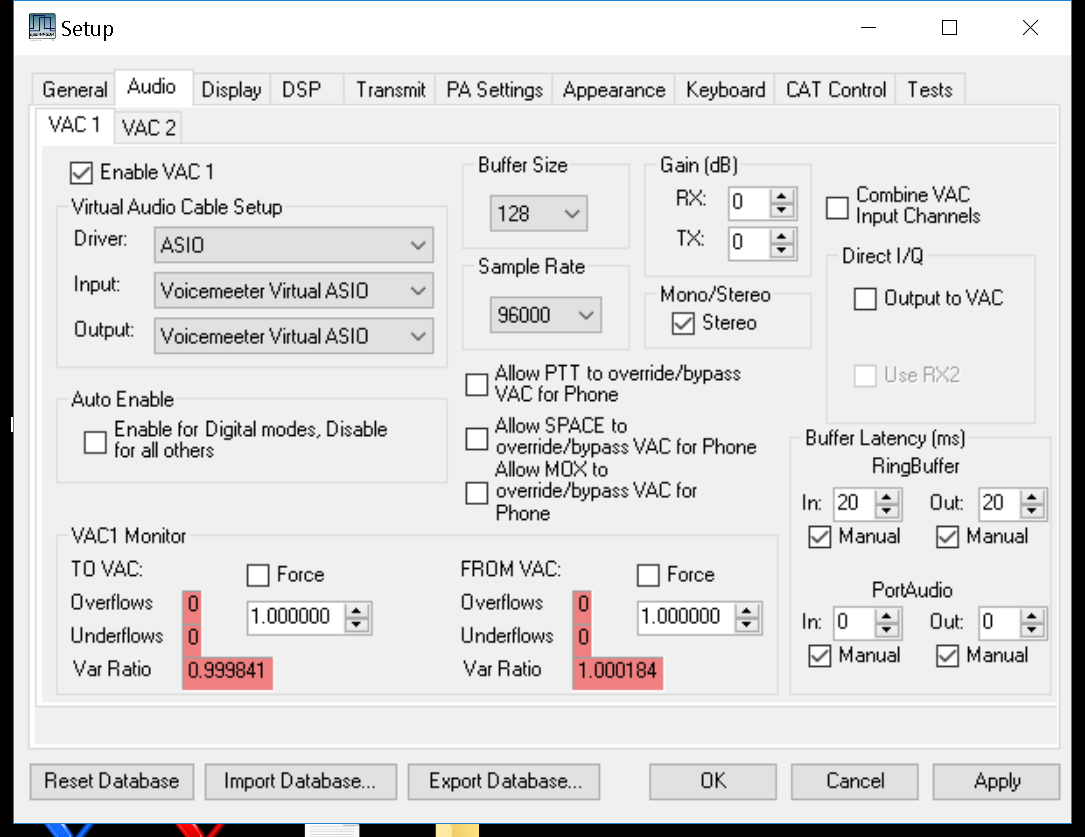Increase RingBuffer In latency value

click(886, 497)
